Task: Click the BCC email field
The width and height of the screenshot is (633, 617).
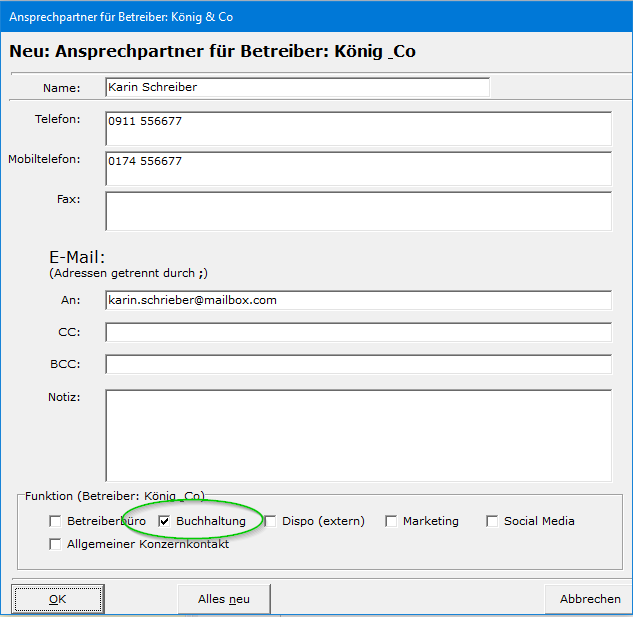Action: [357, 364]
